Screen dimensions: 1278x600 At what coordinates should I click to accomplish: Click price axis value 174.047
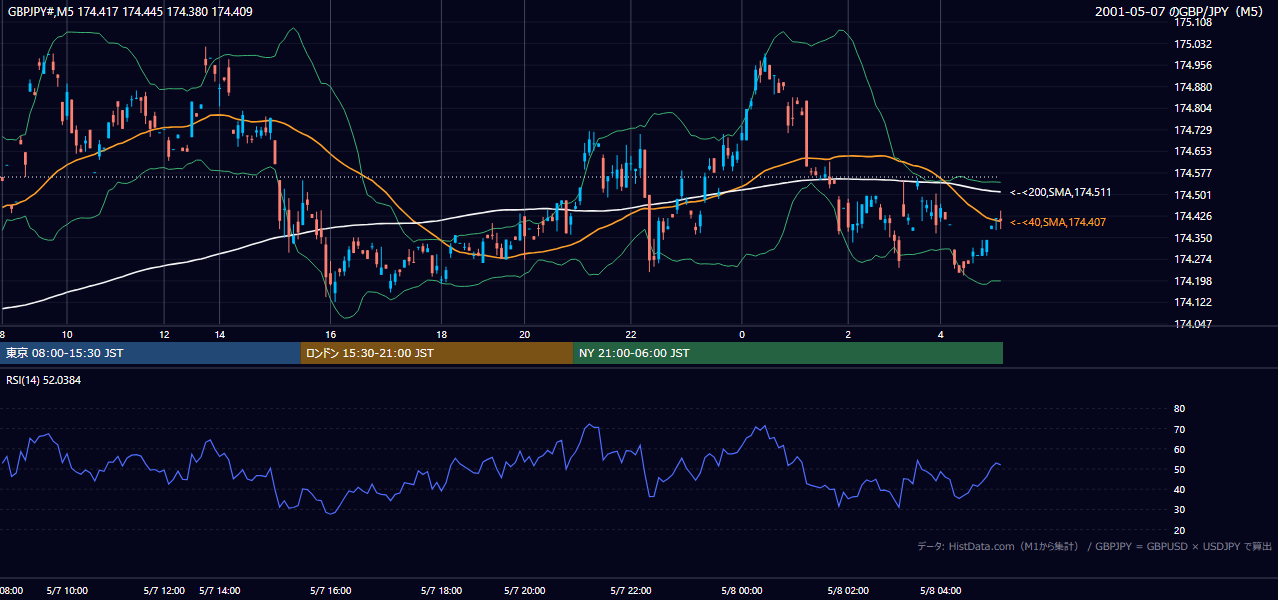point(1193,324)
